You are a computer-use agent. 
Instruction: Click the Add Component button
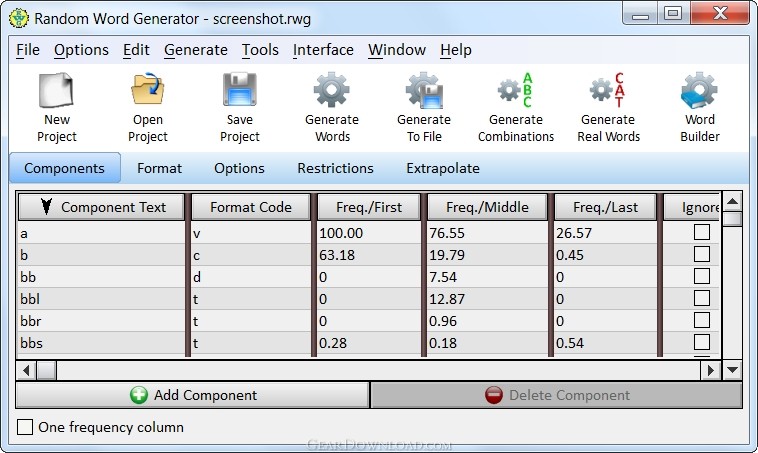(193, 395)
